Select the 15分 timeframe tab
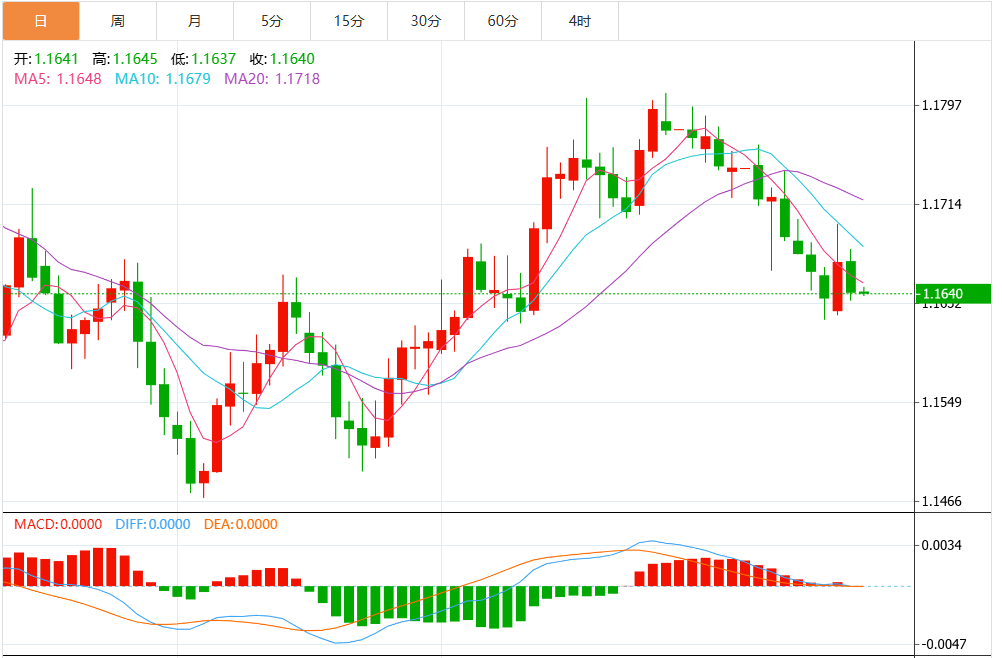The image size is (1002, 658). [x=348, y=21]
